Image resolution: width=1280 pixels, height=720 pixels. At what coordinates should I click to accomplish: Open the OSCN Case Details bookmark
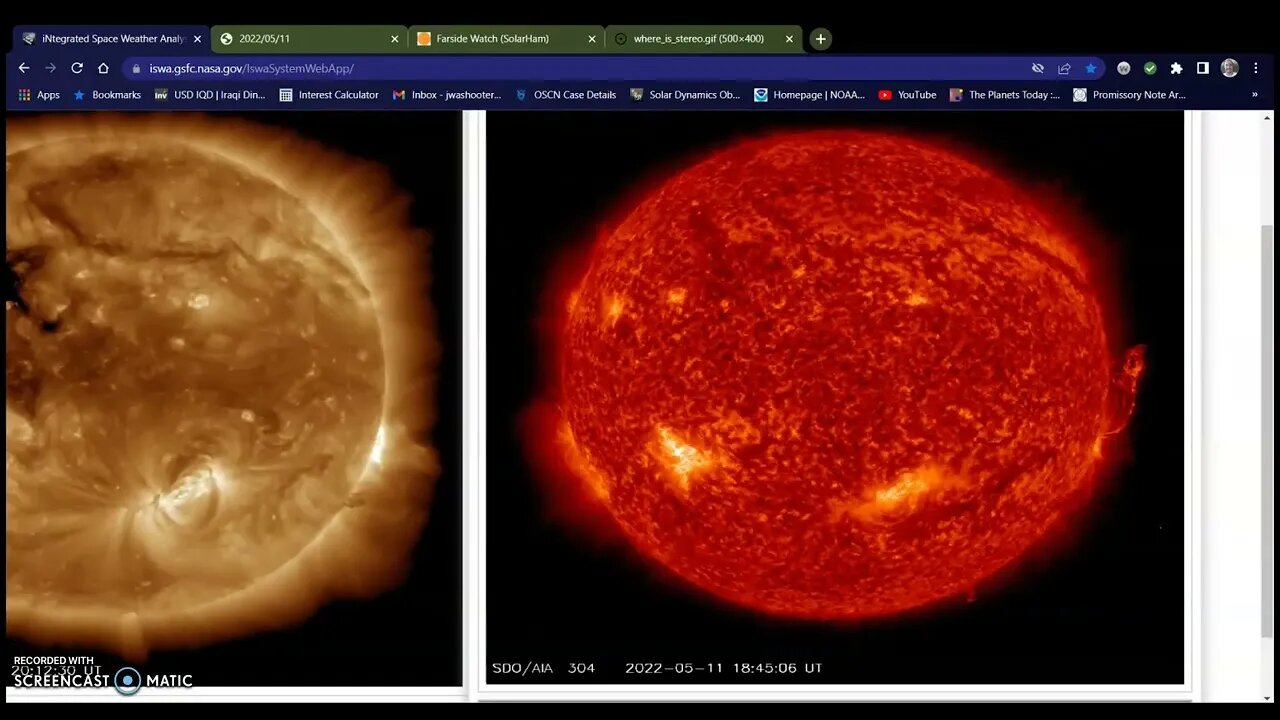point(566,95)
